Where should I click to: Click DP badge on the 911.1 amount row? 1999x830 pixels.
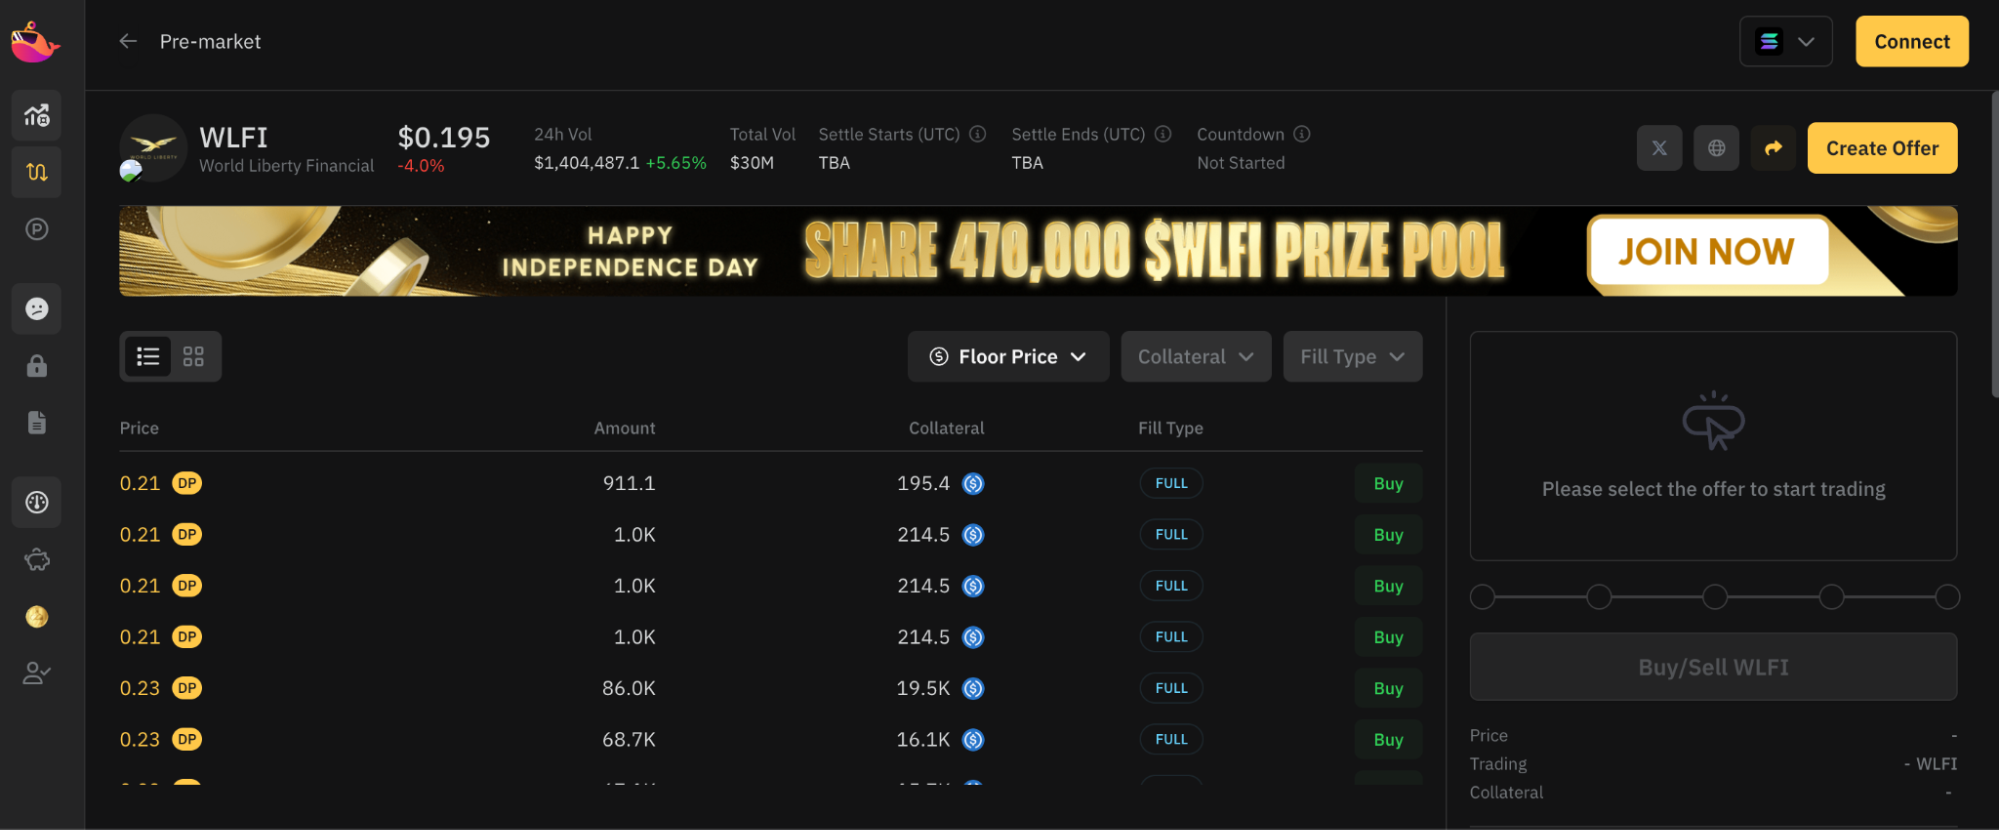[187, 483]
